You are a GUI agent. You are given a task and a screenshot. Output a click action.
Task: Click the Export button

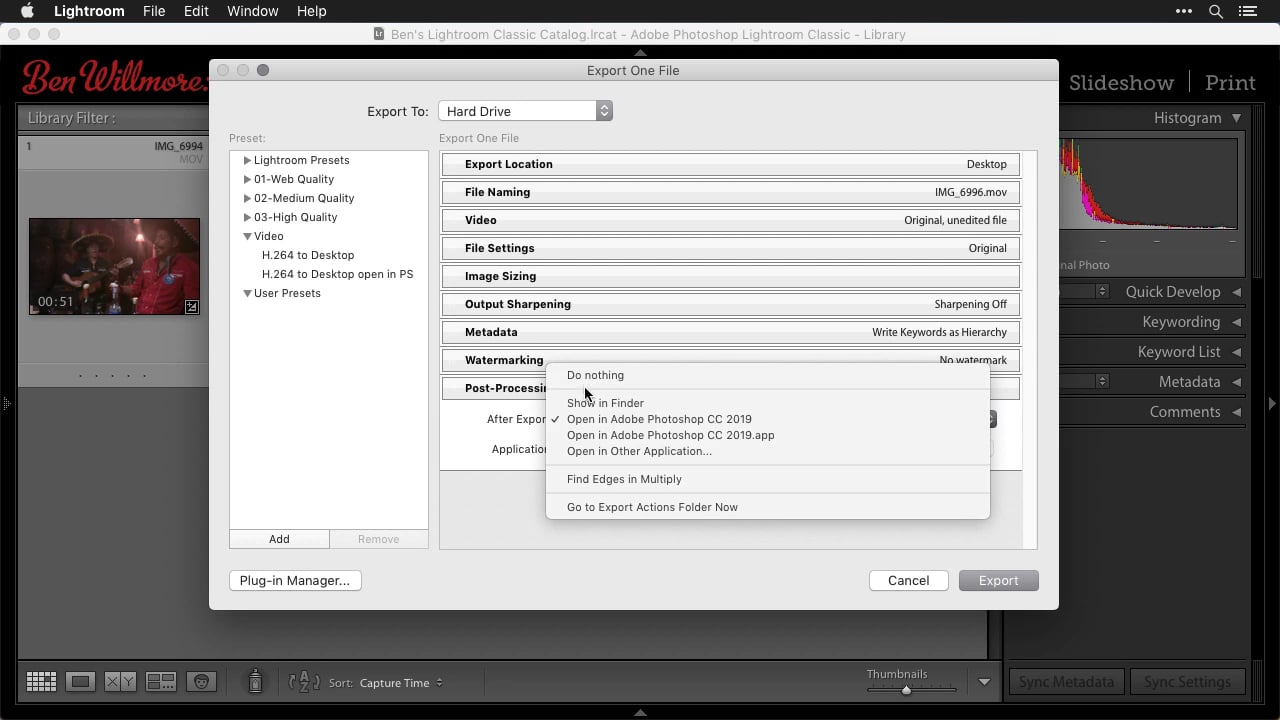pyautogui.click(x=998, y=580)
